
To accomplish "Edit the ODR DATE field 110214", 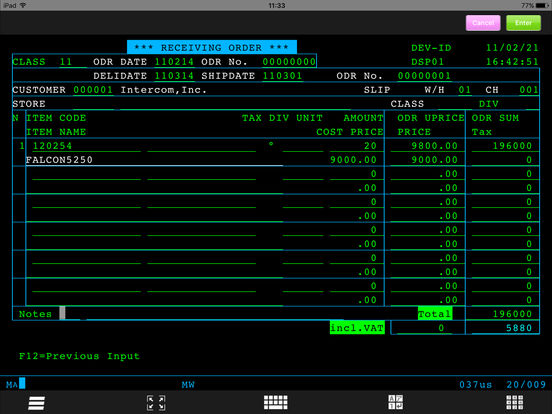I will (x=174, y=62).
